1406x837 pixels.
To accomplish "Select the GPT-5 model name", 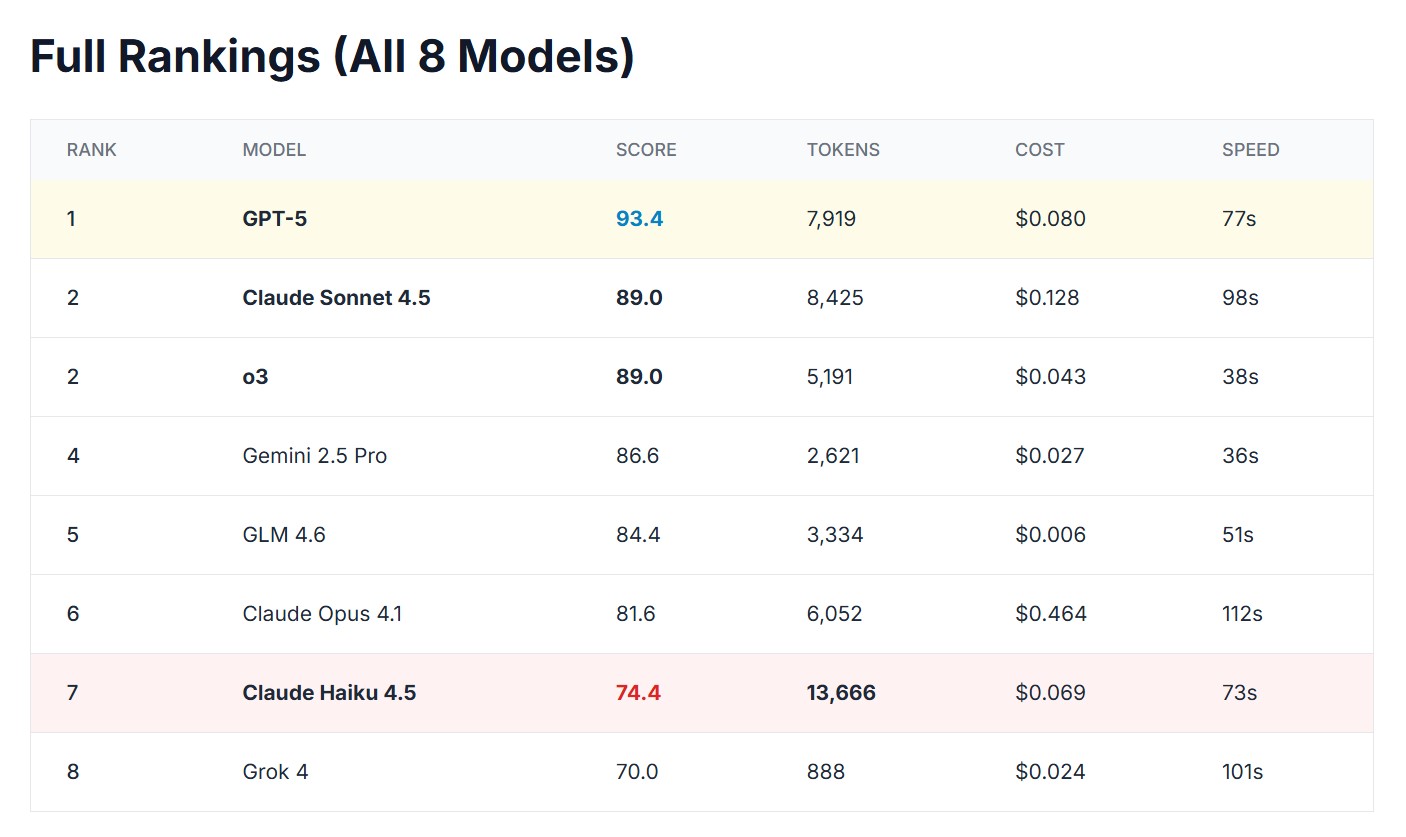I will coord(275,219).
